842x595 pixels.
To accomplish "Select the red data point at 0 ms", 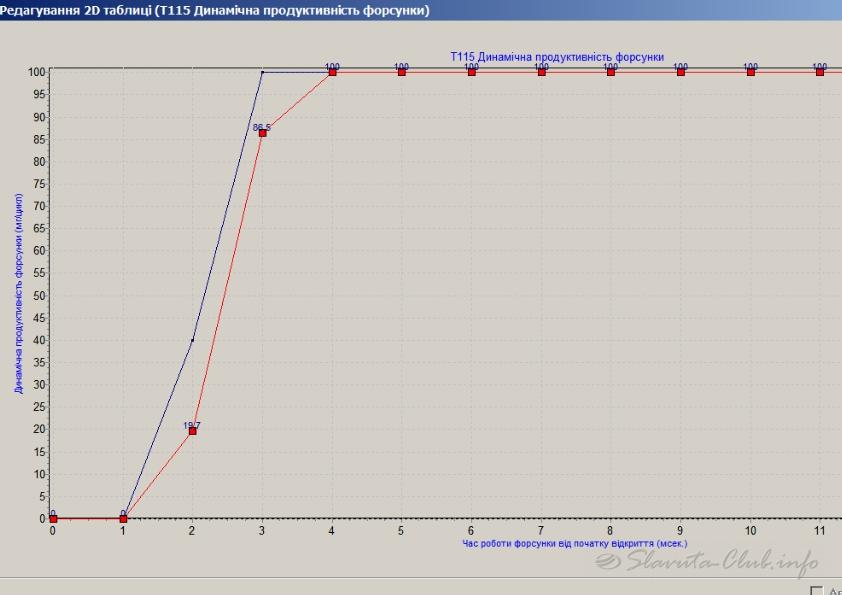I will click(53, 518).
